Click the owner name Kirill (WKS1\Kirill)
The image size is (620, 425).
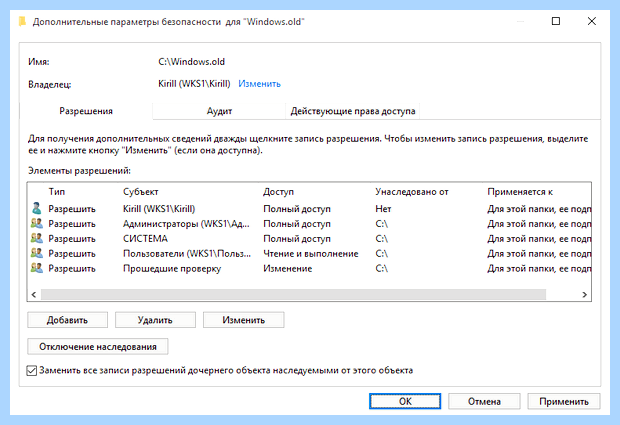pos(194,84)
